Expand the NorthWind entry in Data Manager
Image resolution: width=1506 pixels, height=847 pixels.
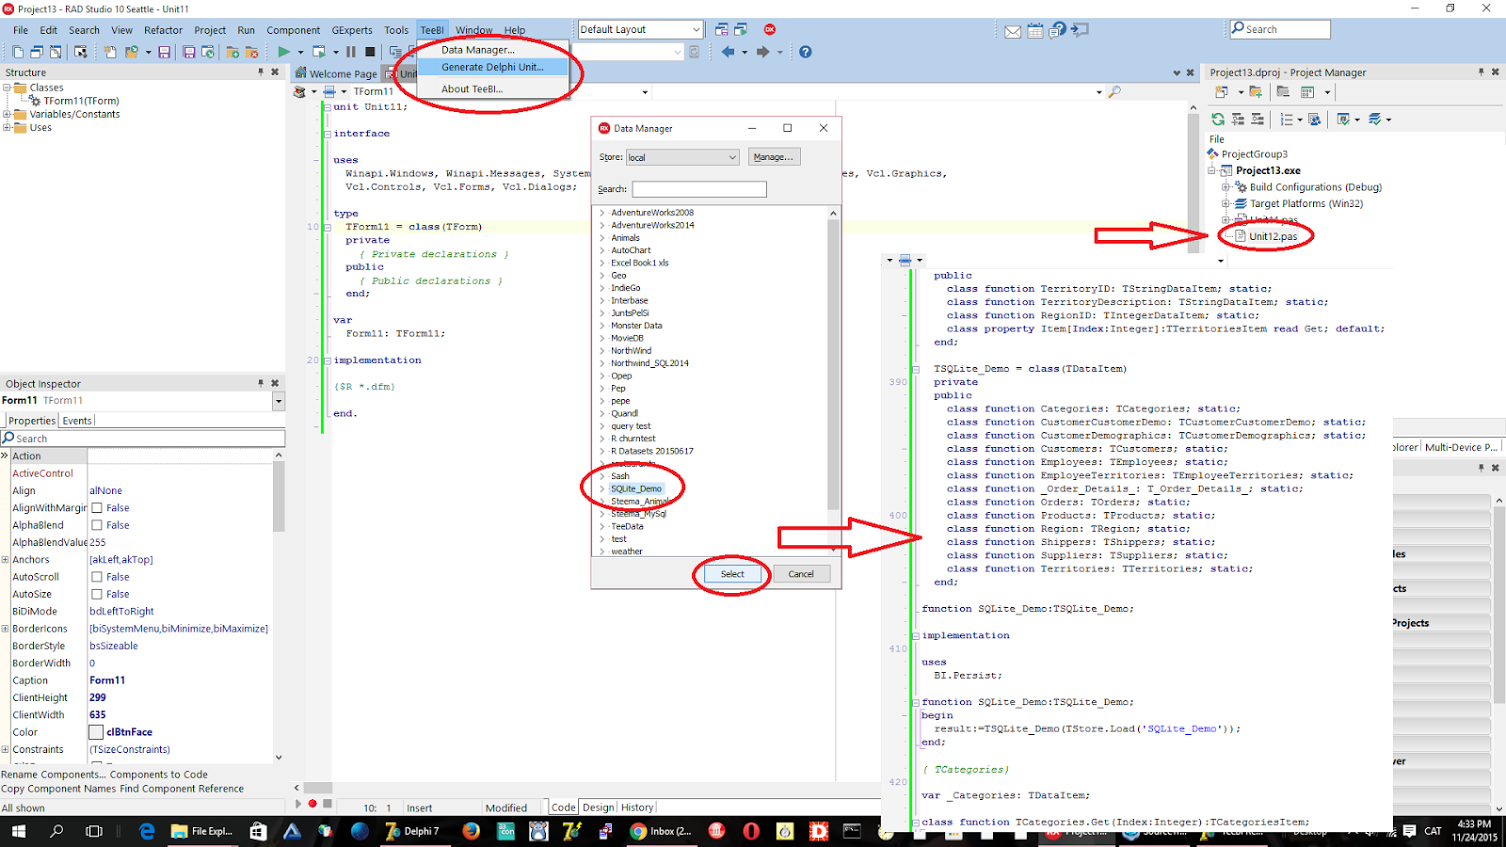[x=602, y=351]
